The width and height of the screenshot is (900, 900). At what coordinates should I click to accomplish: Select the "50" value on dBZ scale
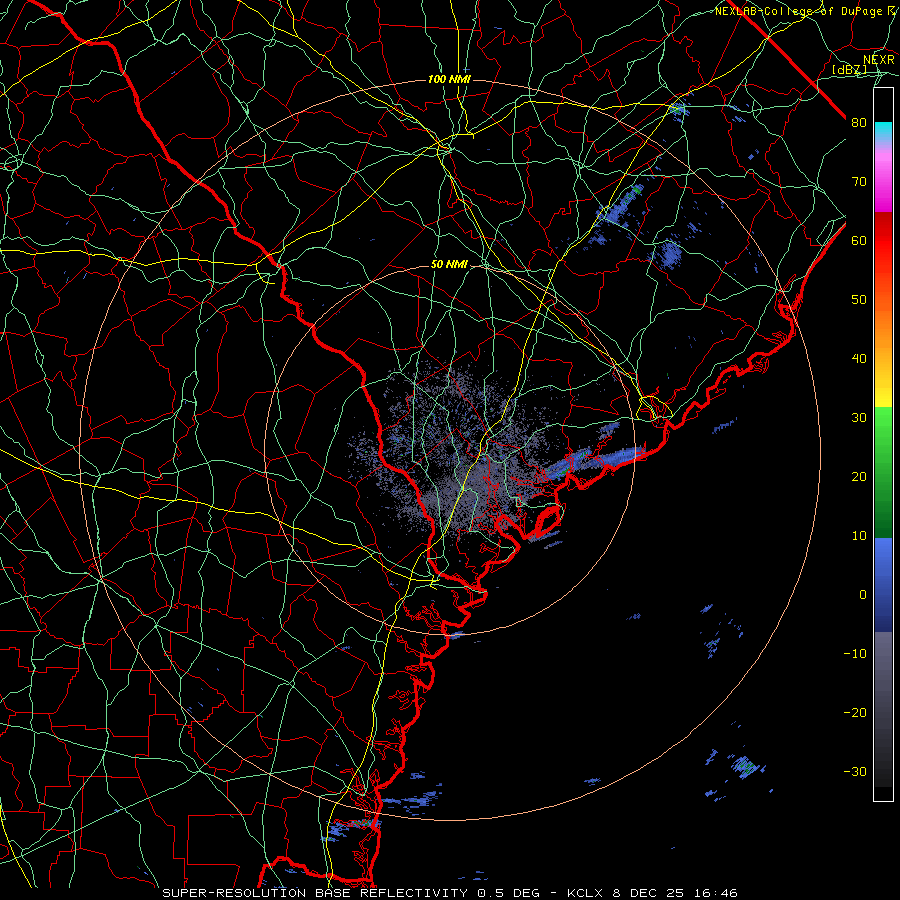point(859,299)
